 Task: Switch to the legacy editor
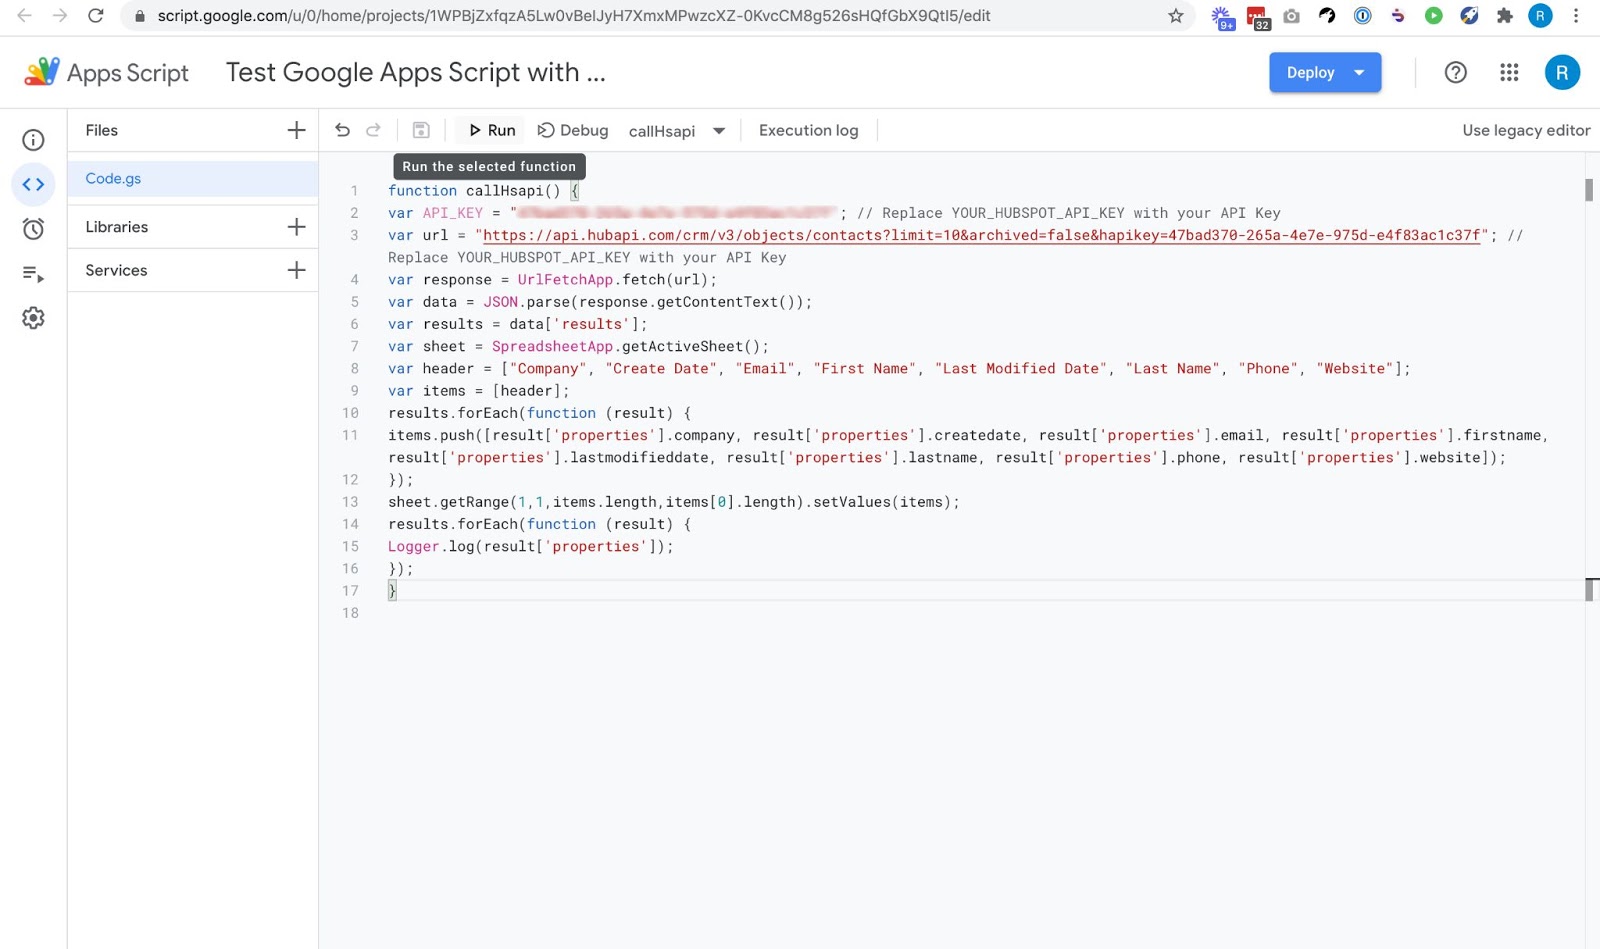tap(1526, 130)
